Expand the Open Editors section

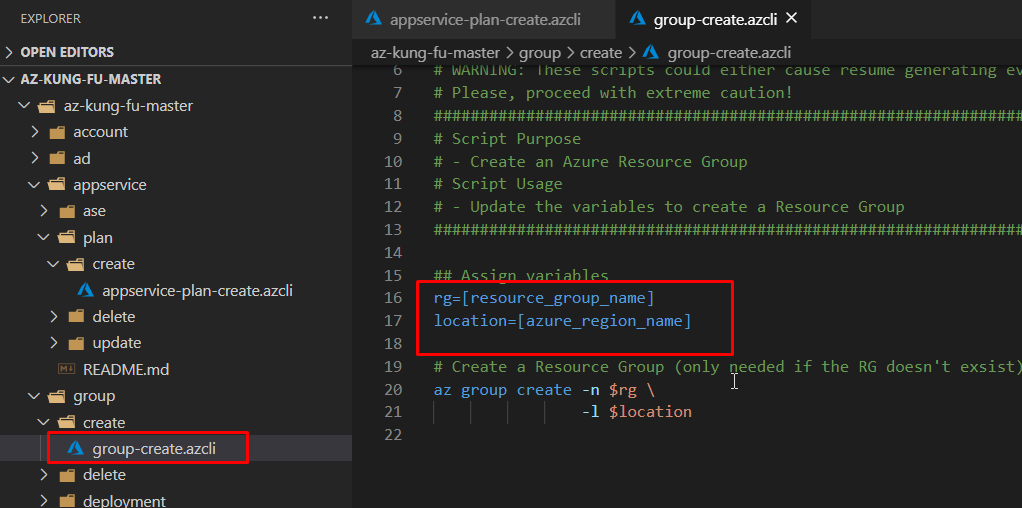[x=11, y=52]
